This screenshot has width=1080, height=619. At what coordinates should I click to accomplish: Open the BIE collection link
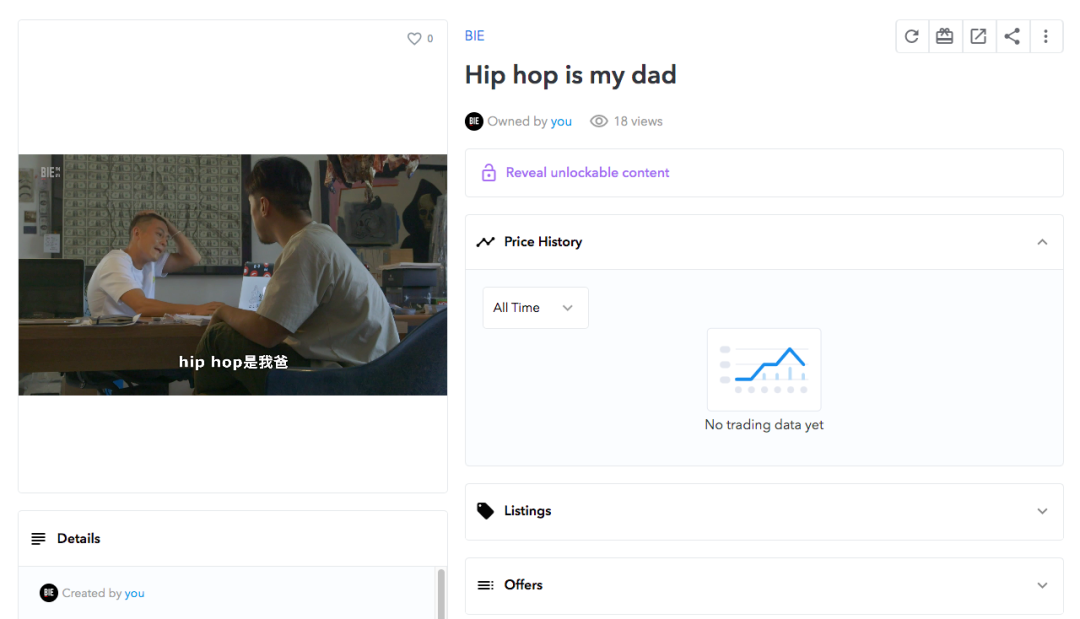pyautogui.click(x=475, y=36)
